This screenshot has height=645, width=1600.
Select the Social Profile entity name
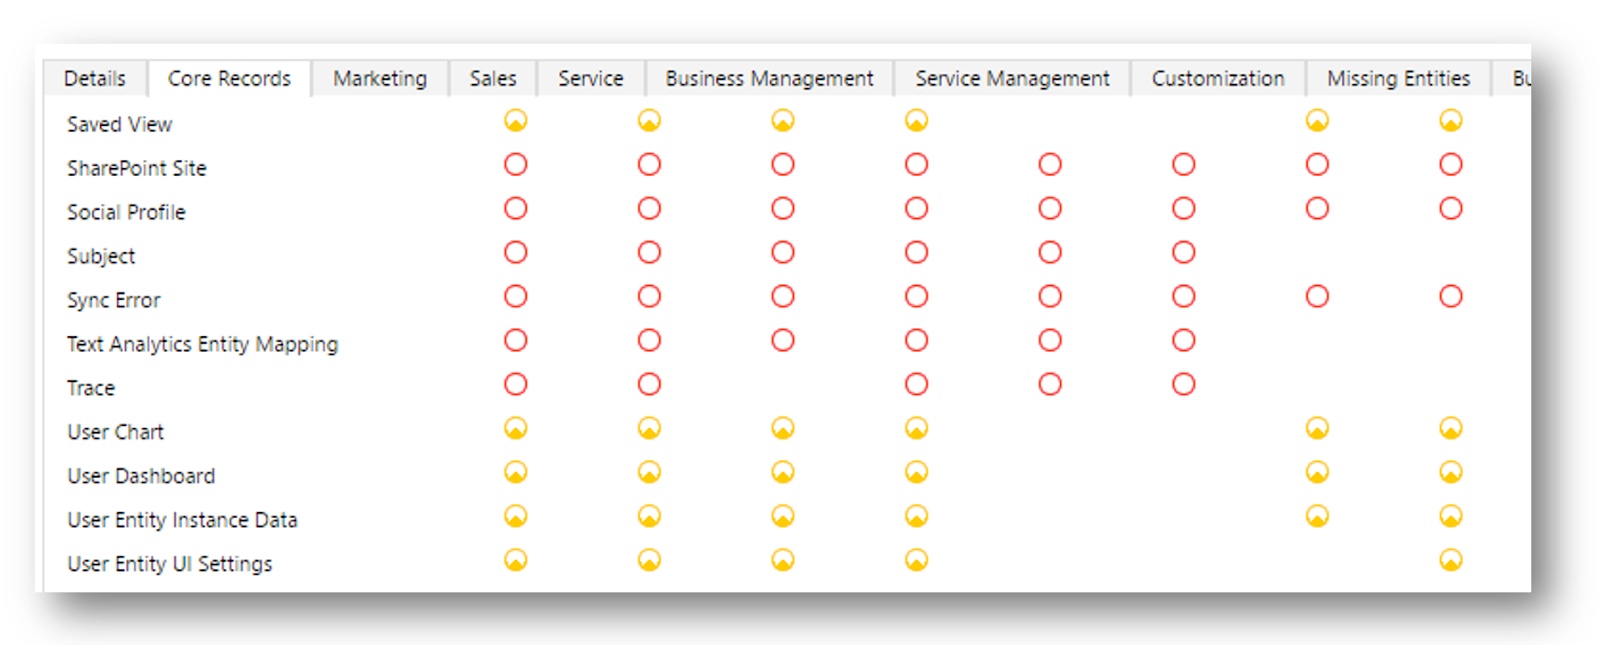126,212
